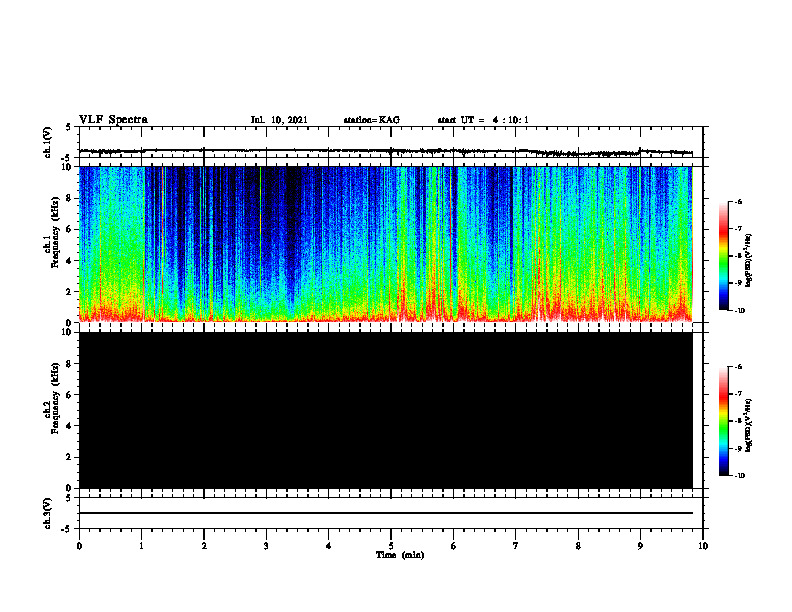The width and height of the screenshot is (792, 612).
Task: Click the flat ch.3 voltage trace line
Action: (385, 513)
